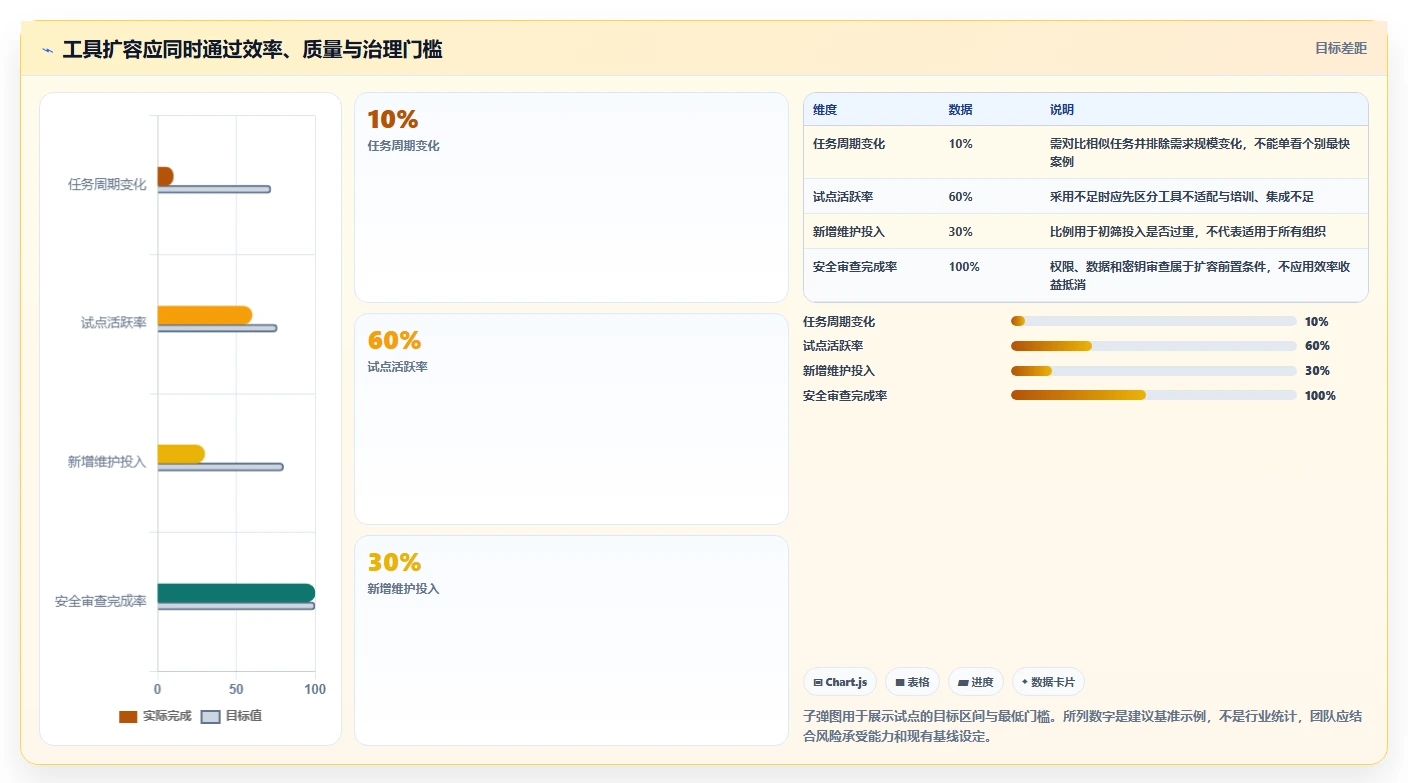This screenshot has height=783, width=1408.
Task: Click the 试点活跃率 axis label in the chart
Action: (x=114, y=323)
